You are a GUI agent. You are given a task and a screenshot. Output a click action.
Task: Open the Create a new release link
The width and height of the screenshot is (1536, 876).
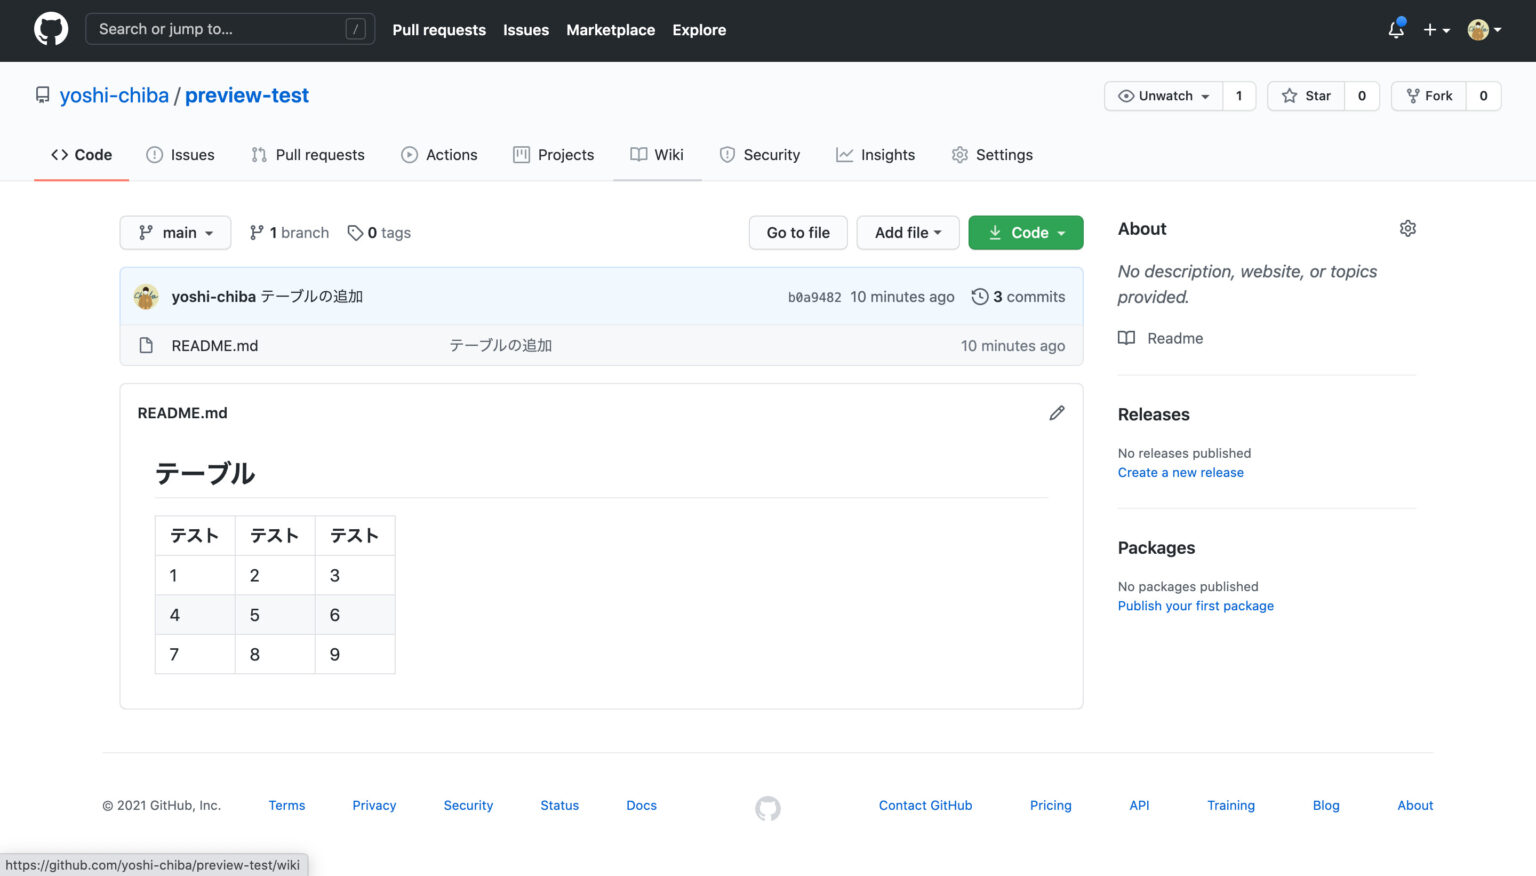point(1180,472)
